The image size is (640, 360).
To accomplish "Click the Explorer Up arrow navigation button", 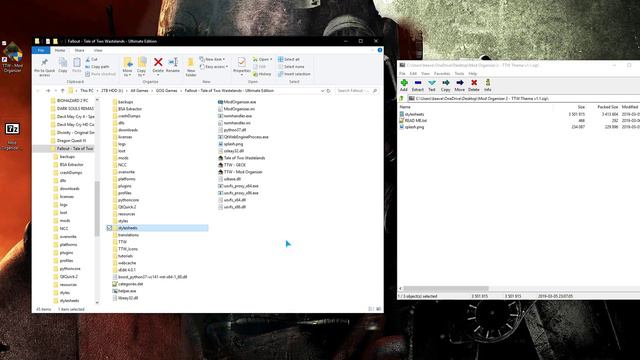I will tap(62, 91).
